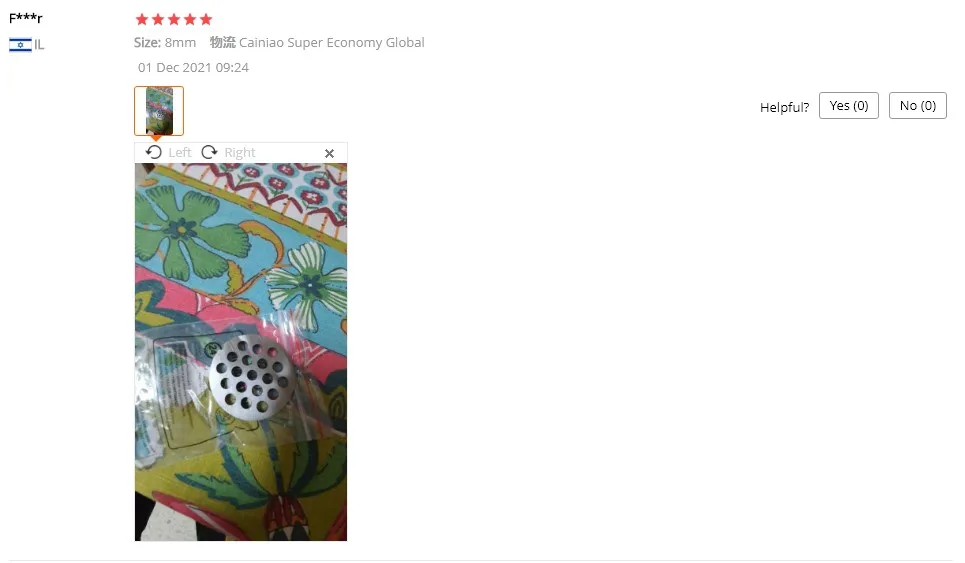Screen dimensions: 965x563
Task: Mark review helpful with Yes (0)
Action: tap(849, 106)
